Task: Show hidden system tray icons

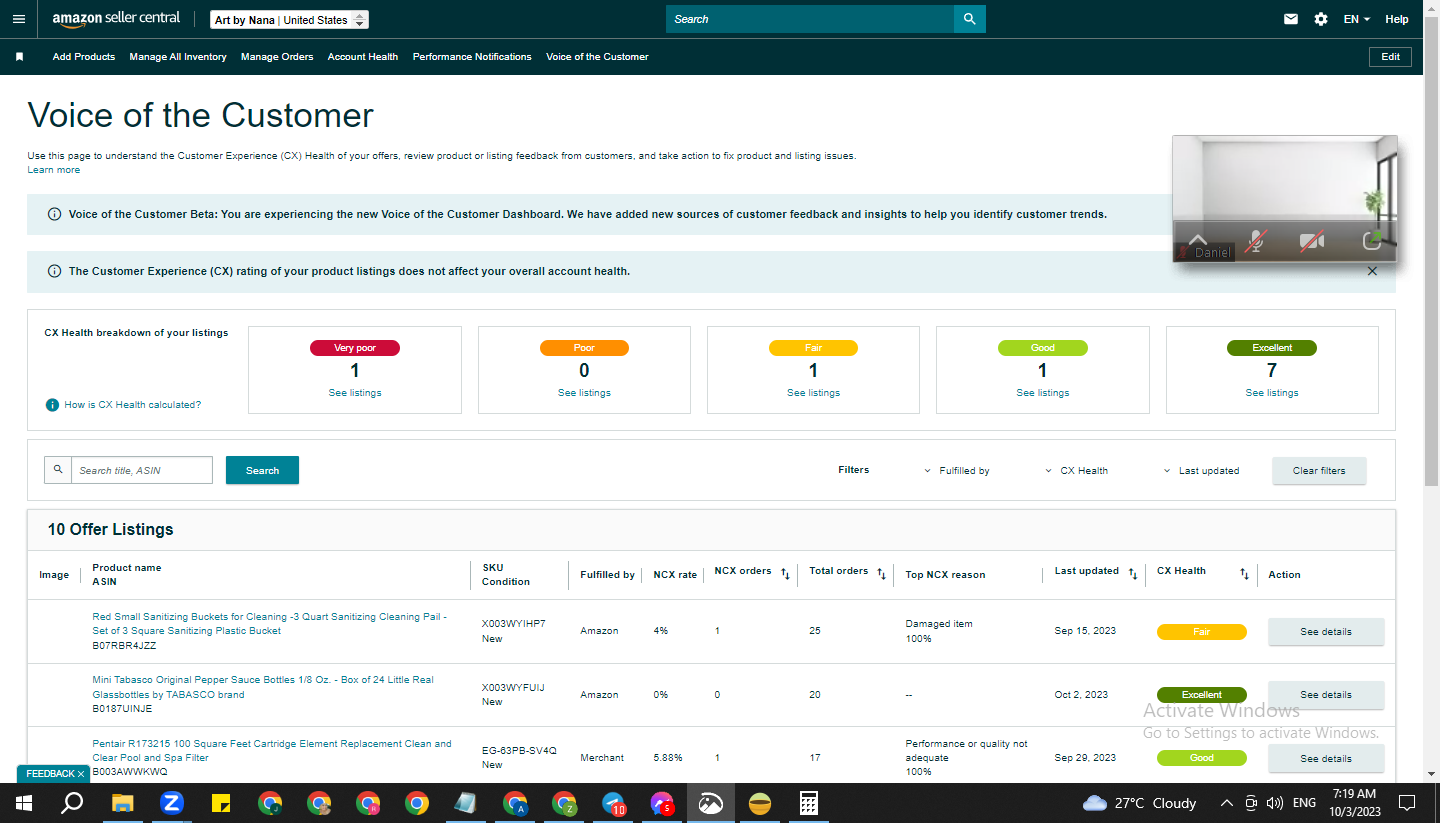Action: (x=1227, y=803)
